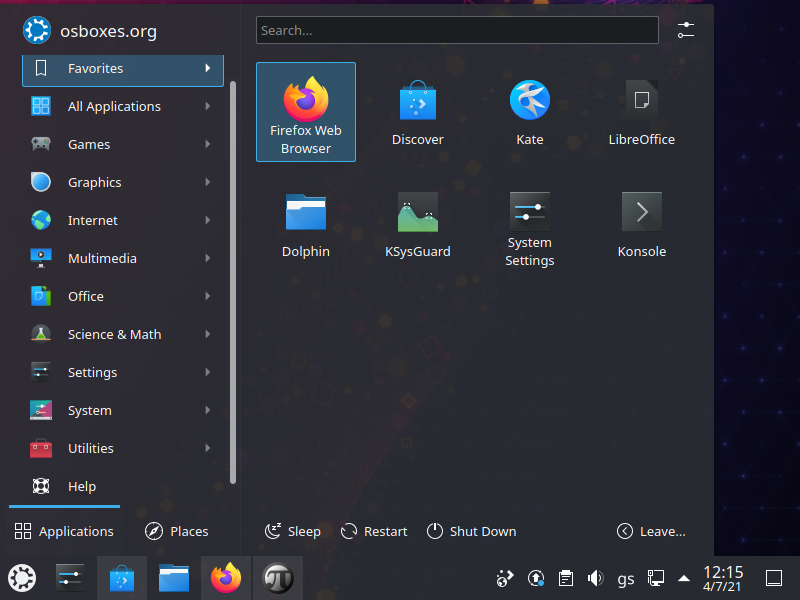Open Dolphin file manager in favorites
Viewport: 800px width, 600px height.
pos(306,224)
